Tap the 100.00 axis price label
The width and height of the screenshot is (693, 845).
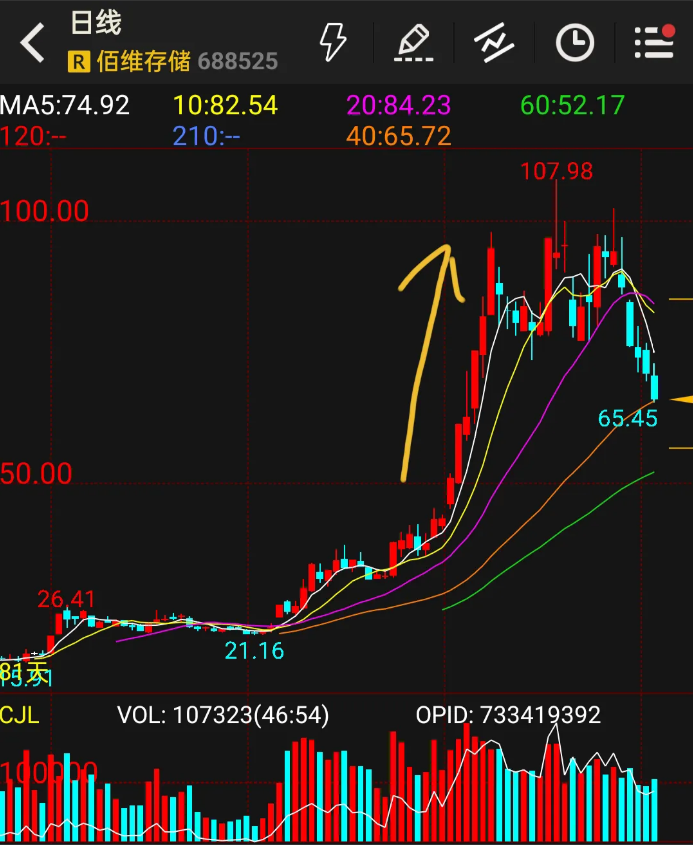[44, 211]
